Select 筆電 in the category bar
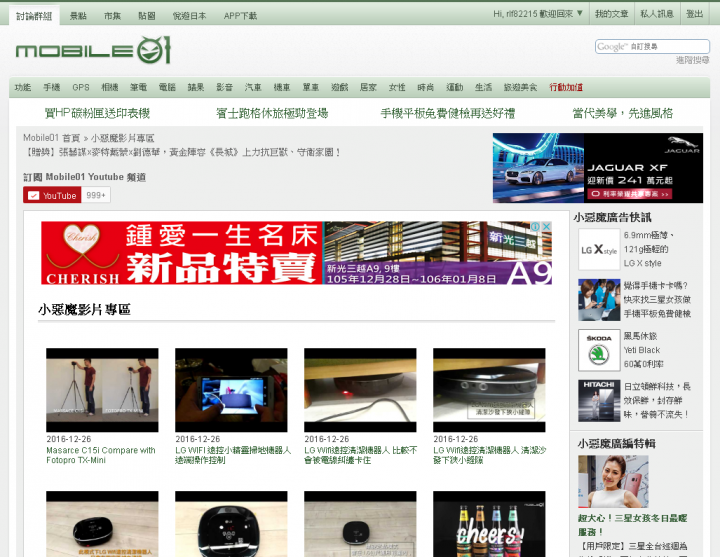This screenshot has height=557, width=720. (138, 87)
